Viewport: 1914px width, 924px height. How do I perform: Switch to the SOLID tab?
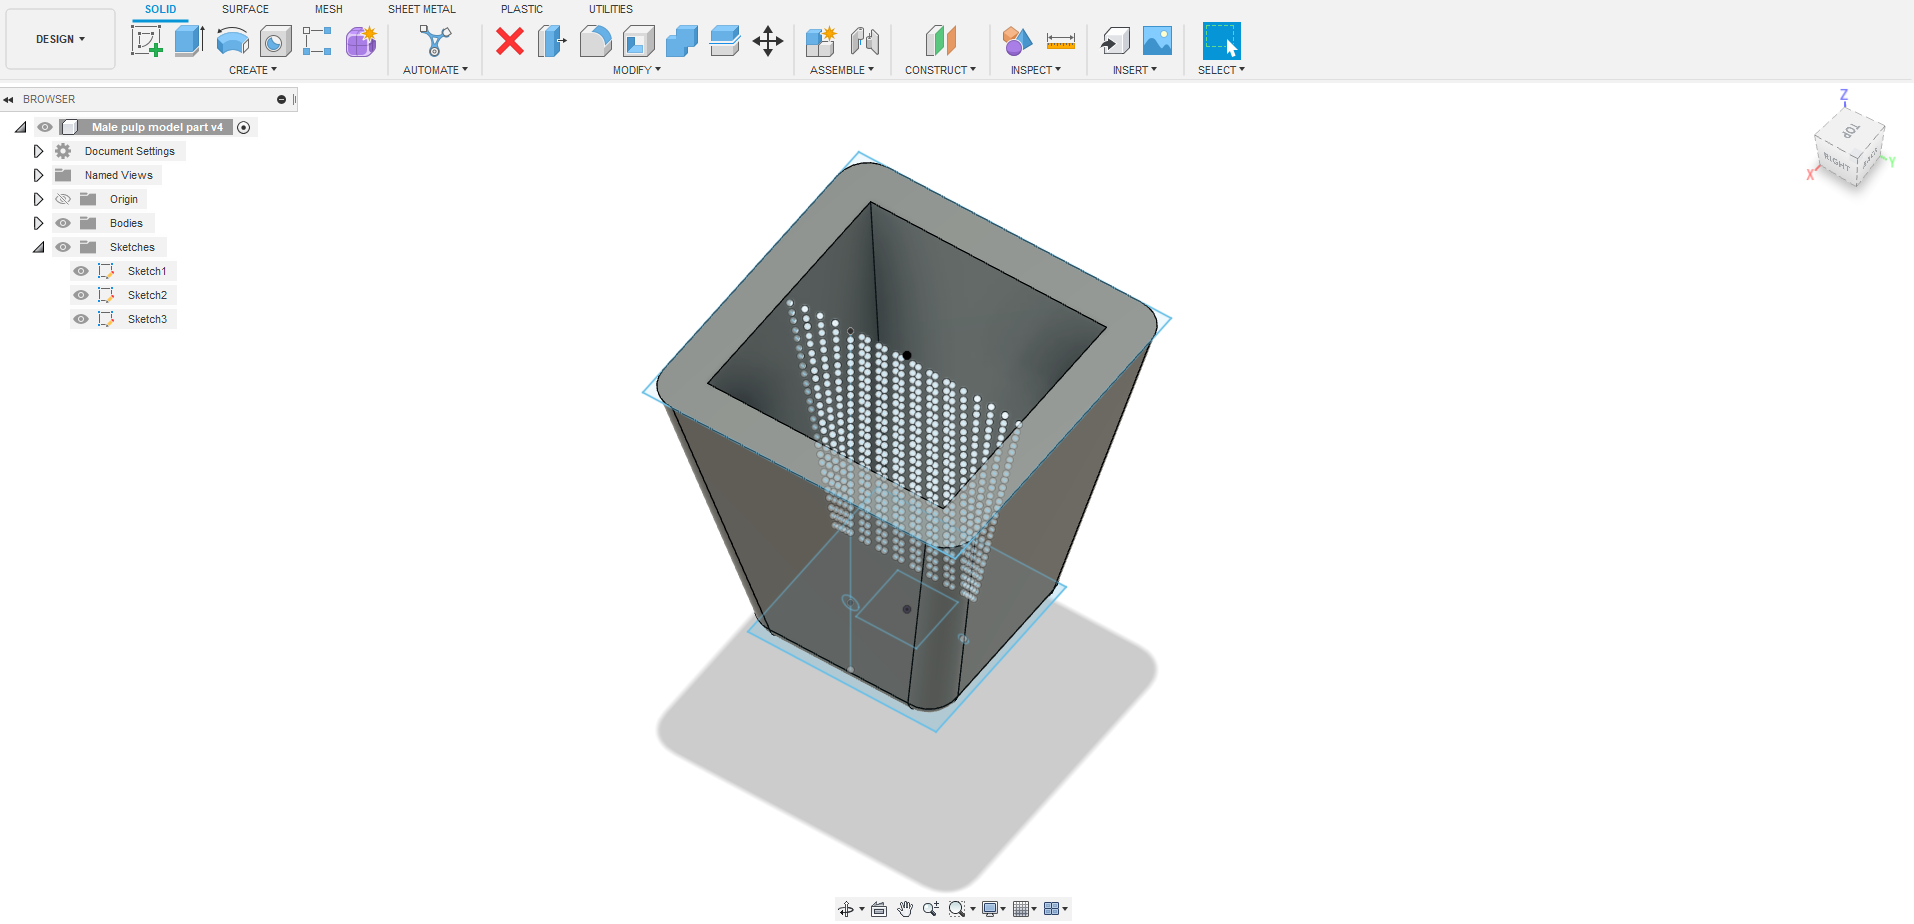[x=160, y=9]
